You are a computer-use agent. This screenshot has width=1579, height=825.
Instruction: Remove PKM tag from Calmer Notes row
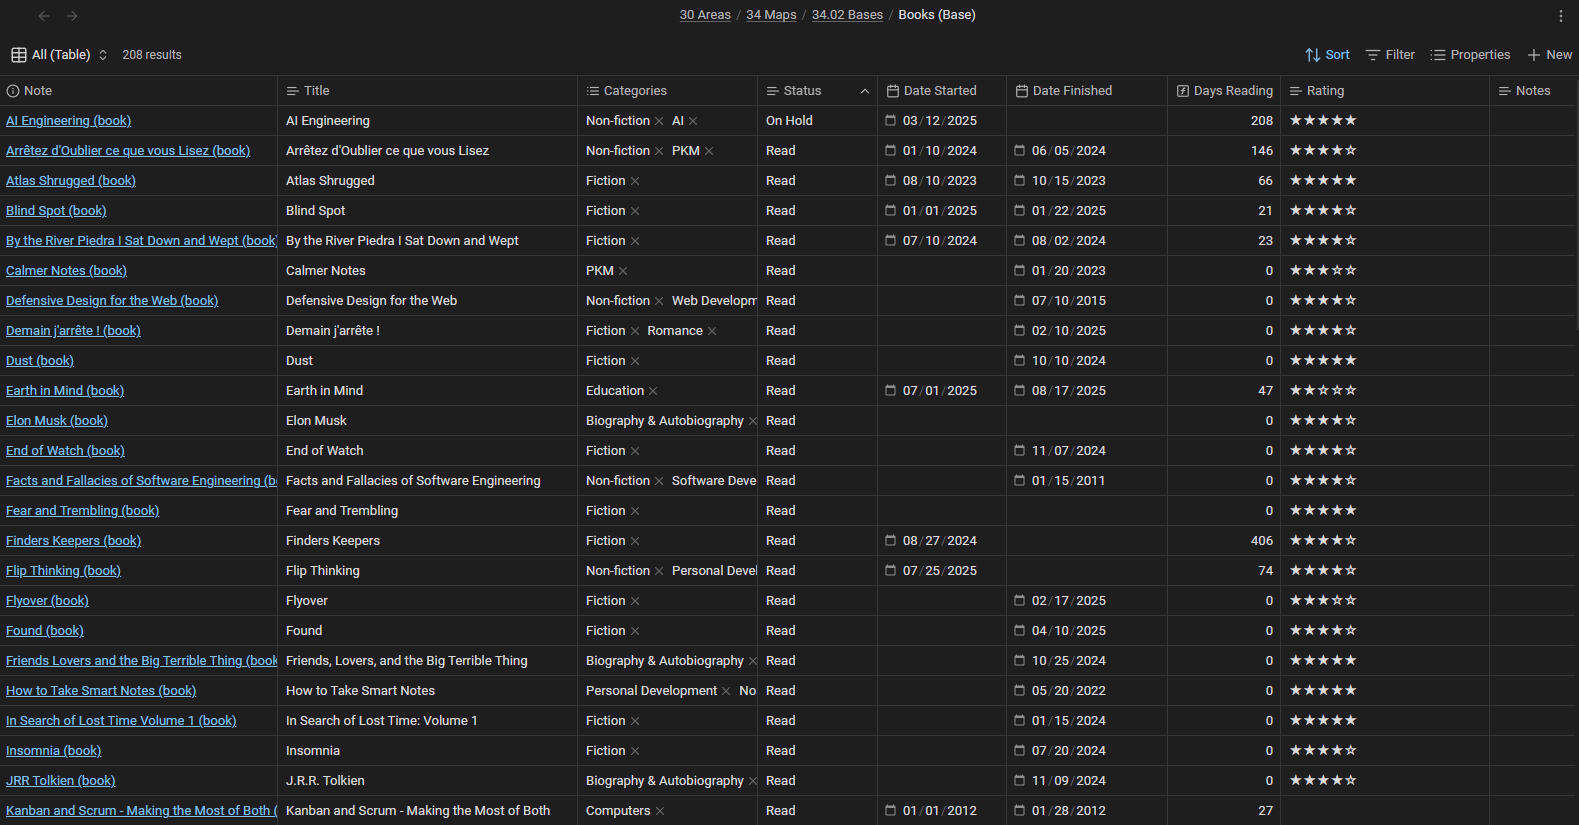623,271
